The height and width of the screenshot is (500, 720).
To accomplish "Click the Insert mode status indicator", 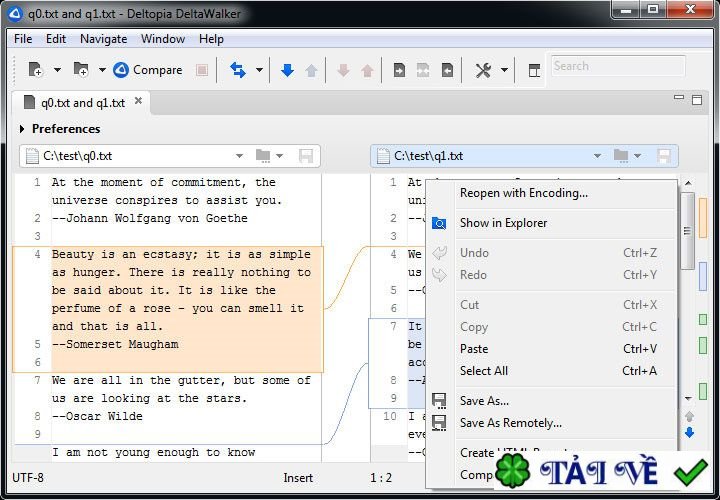I will pos(298,478).
